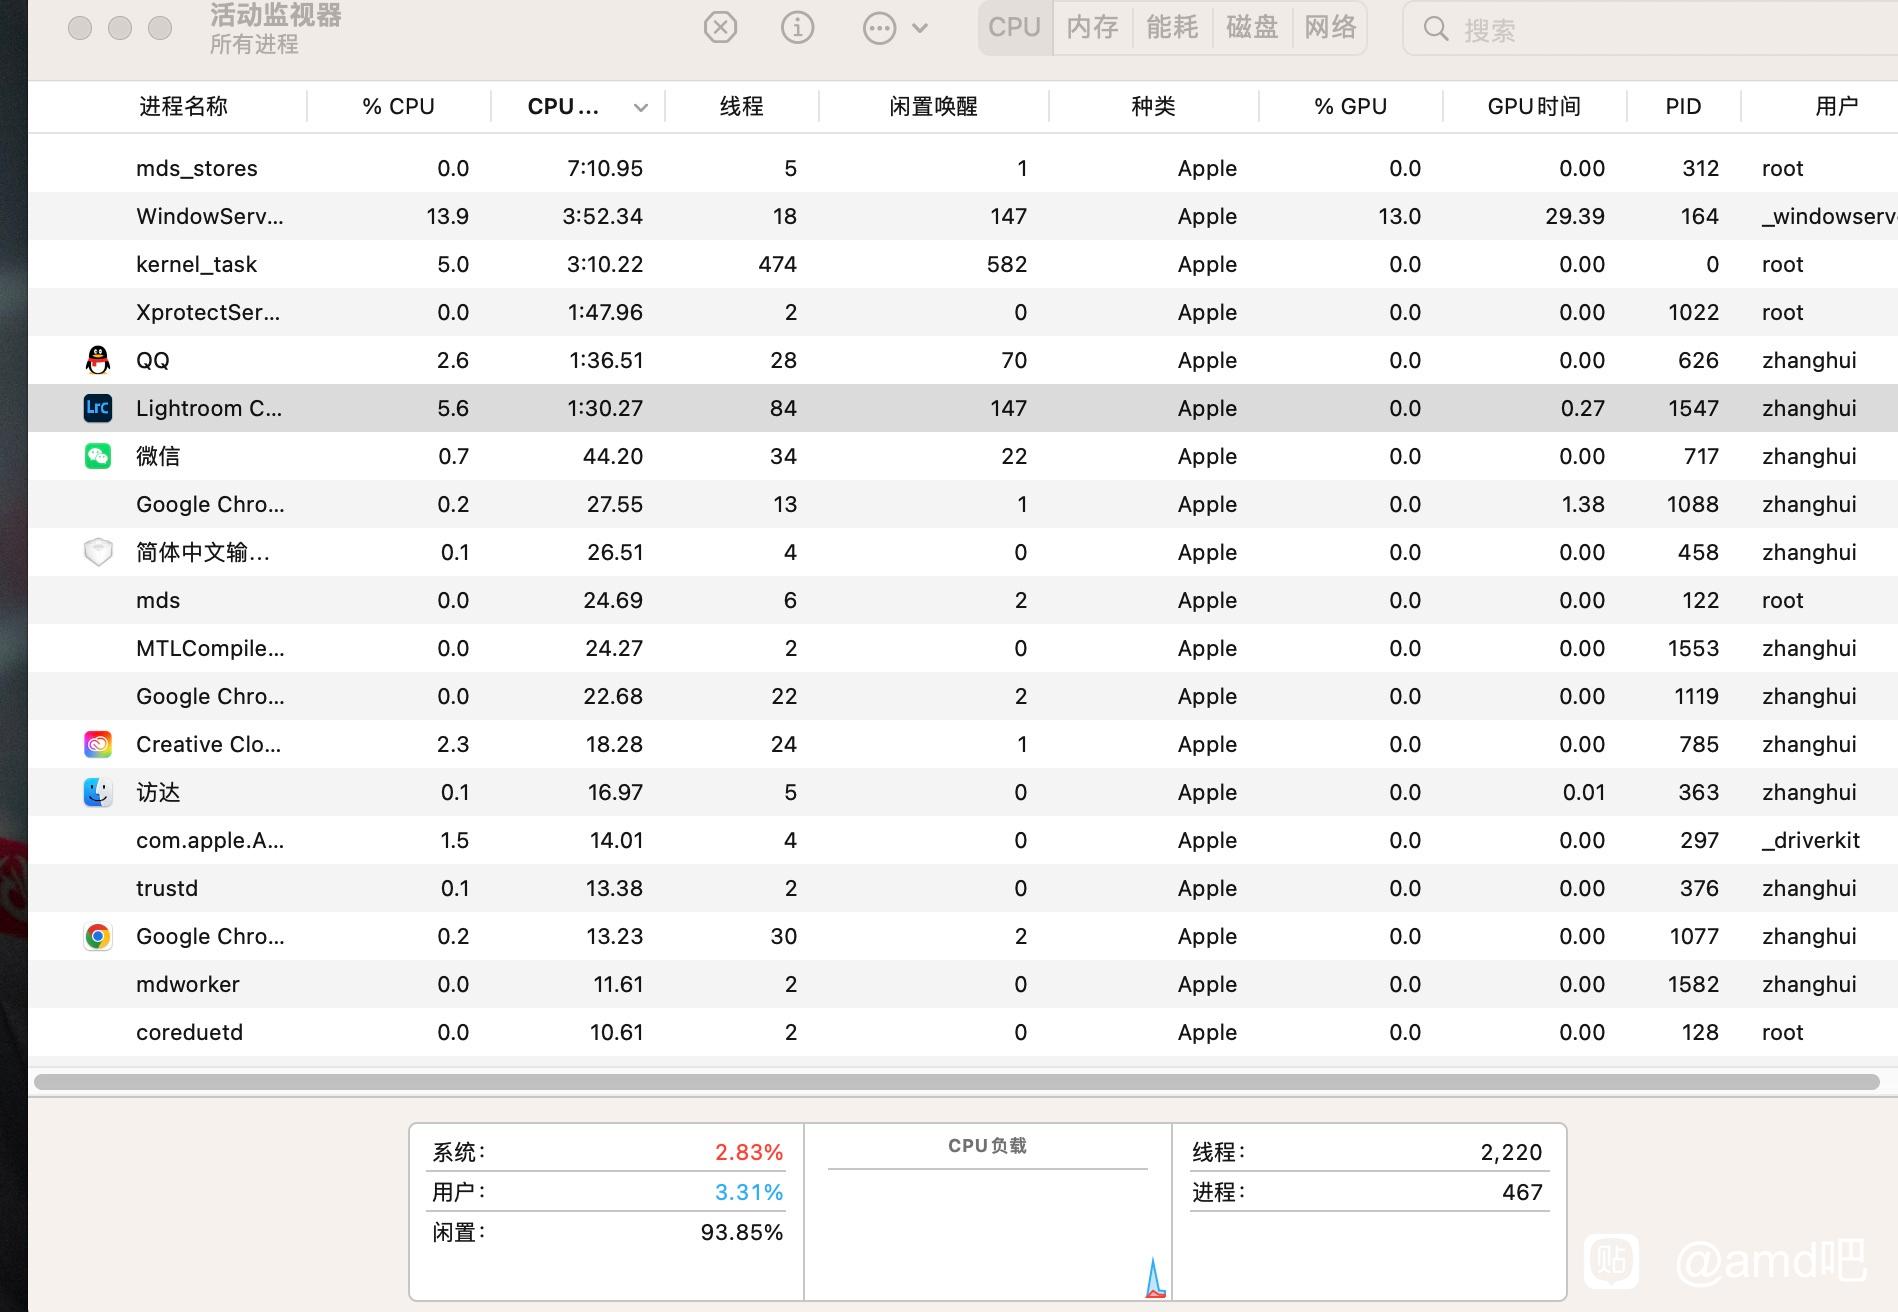
Task: Click the Finder 访达 icon
Action: click(x=98, y=792)
